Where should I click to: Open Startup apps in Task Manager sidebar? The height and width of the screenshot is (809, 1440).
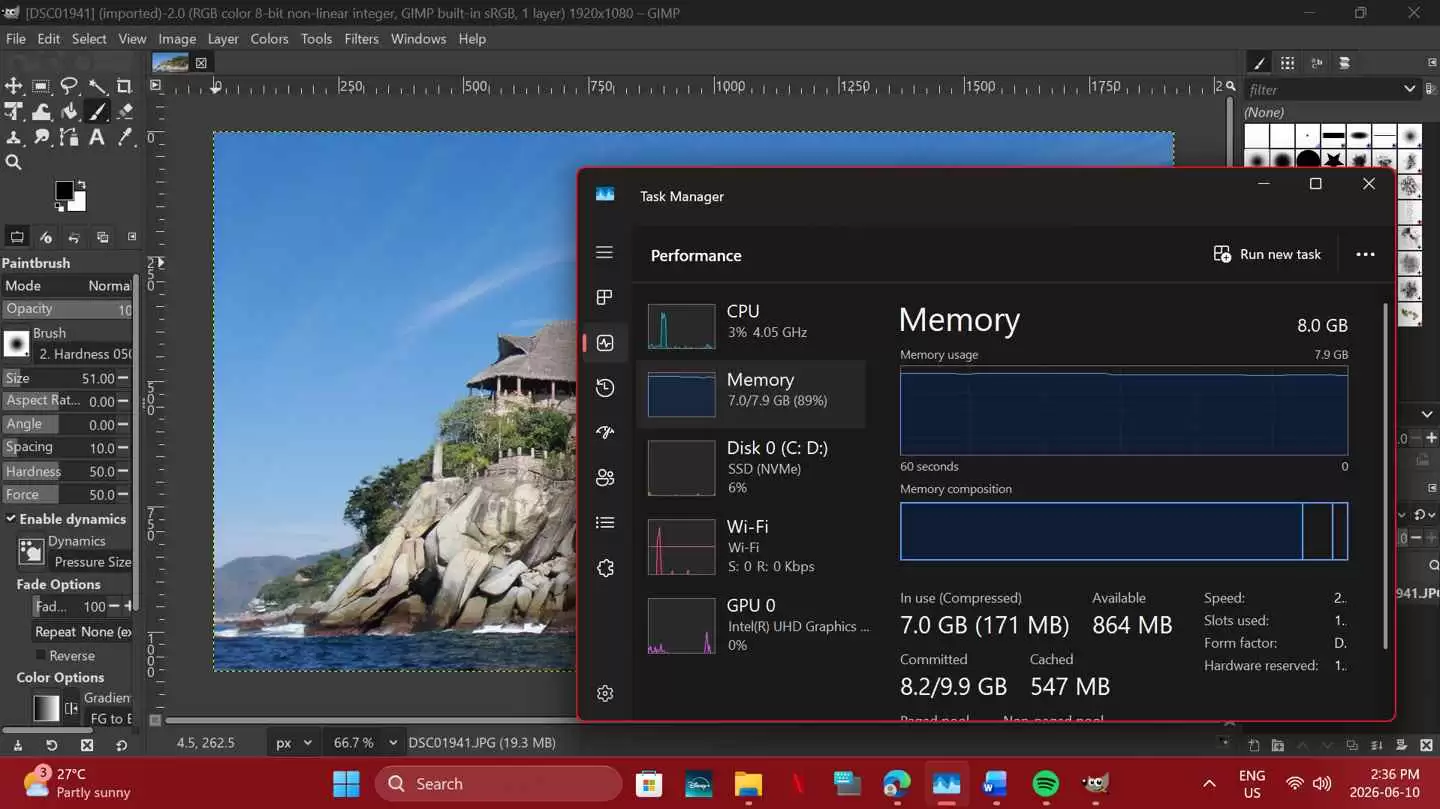click(x=604, y=433)
